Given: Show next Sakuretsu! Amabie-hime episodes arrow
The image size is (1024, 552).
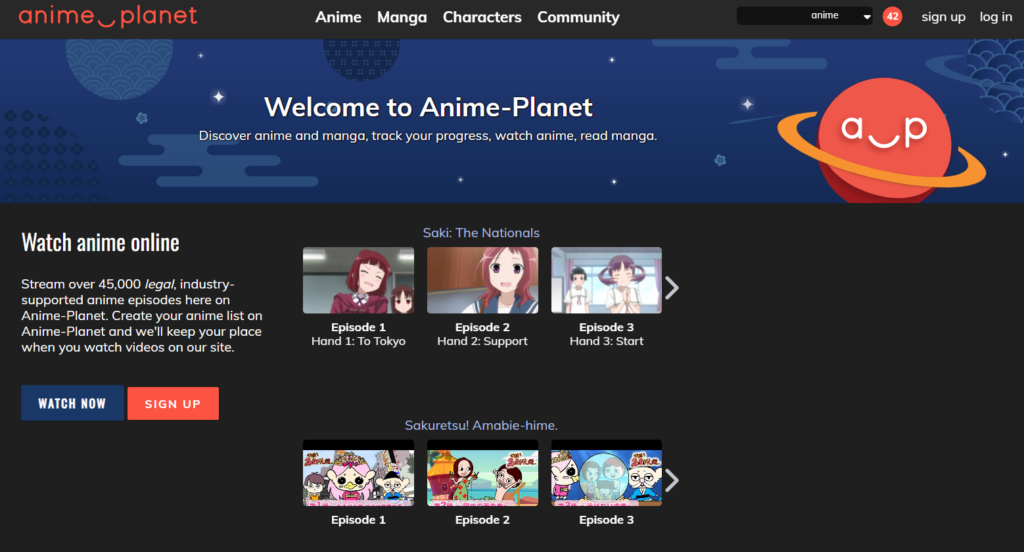Looking at the screenshot, I should coord(672,480).
